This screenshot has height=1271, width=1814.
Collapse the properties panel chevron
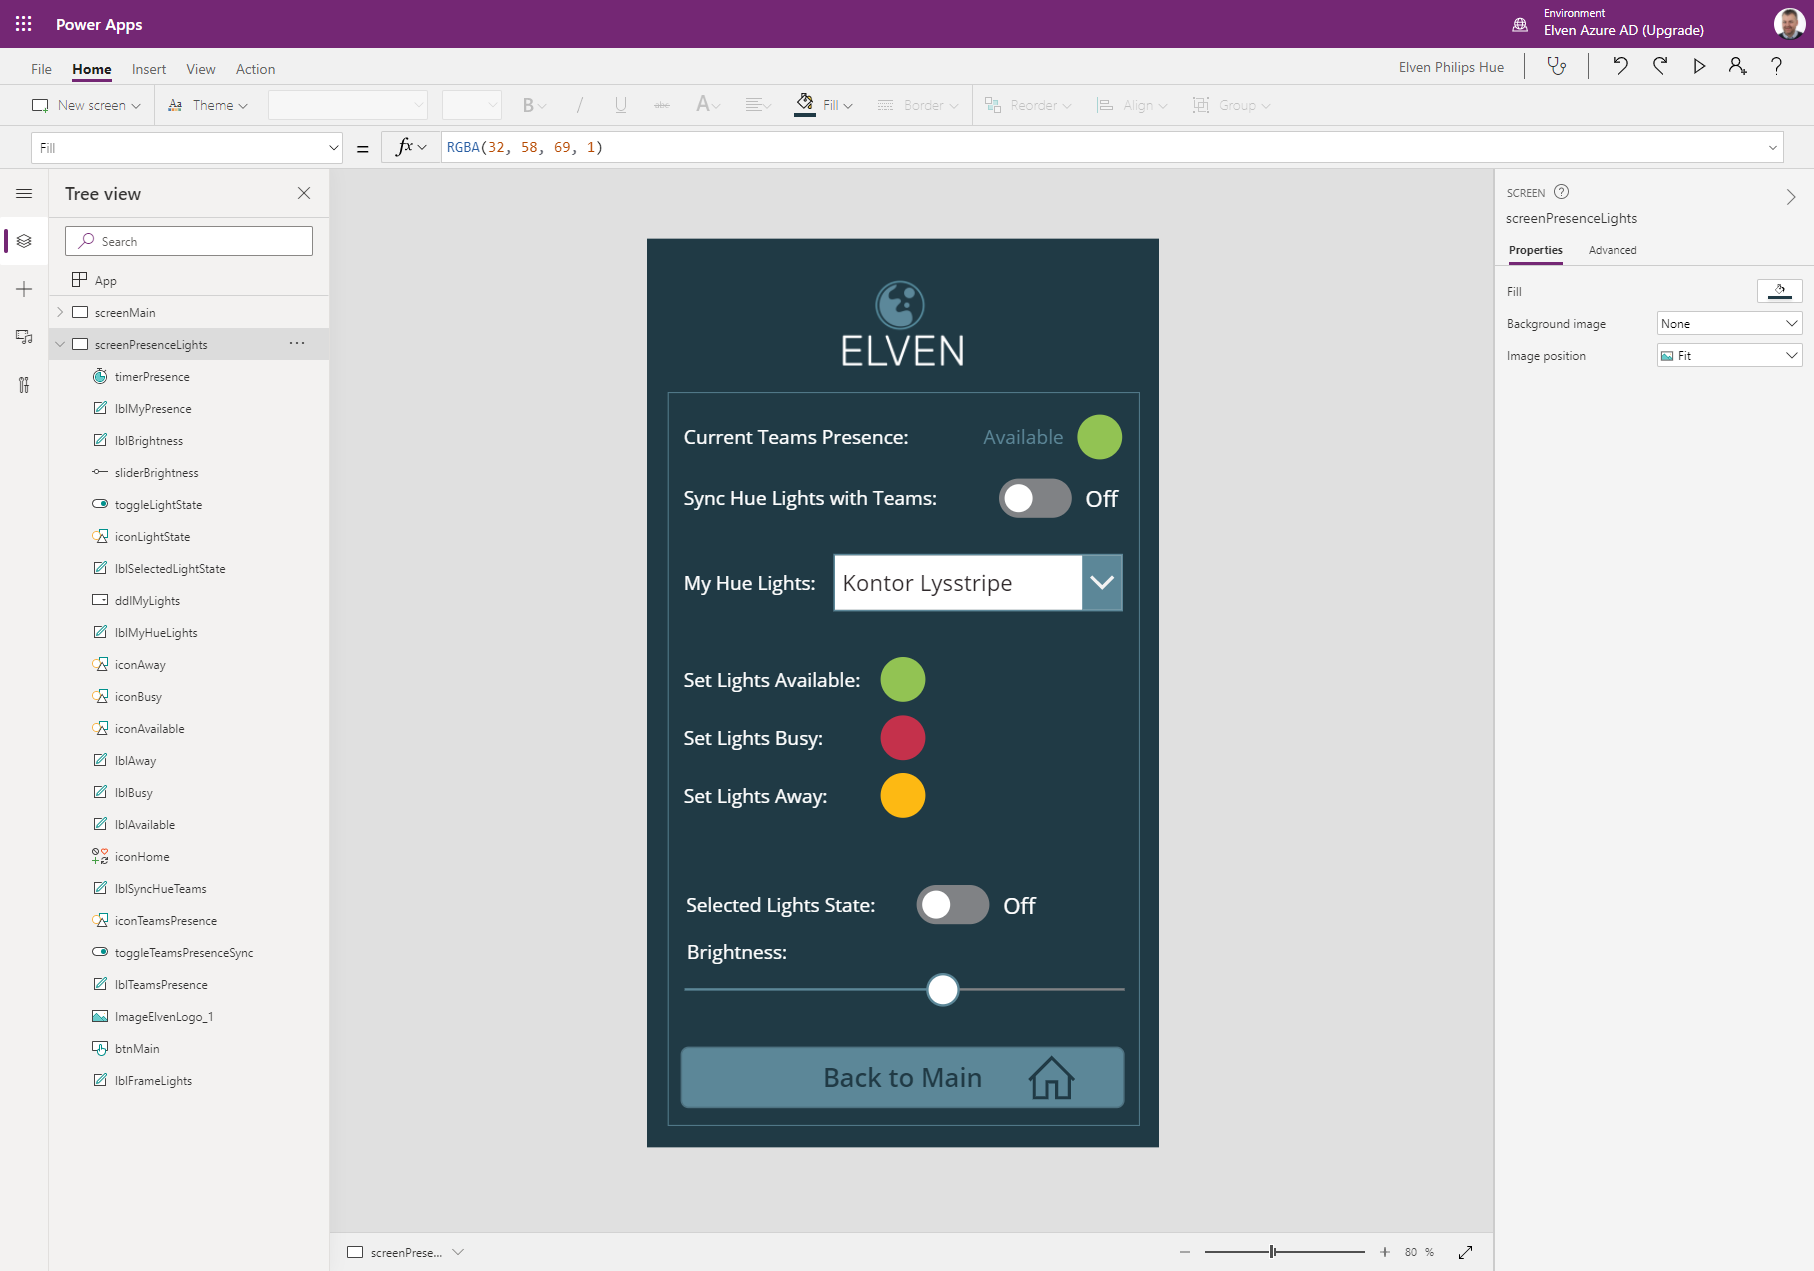coord(1791,197)
